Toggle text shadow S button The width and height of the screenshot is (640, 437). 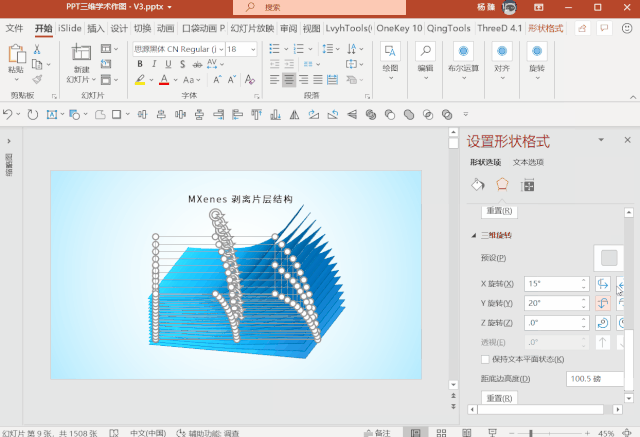pos(182,64)
